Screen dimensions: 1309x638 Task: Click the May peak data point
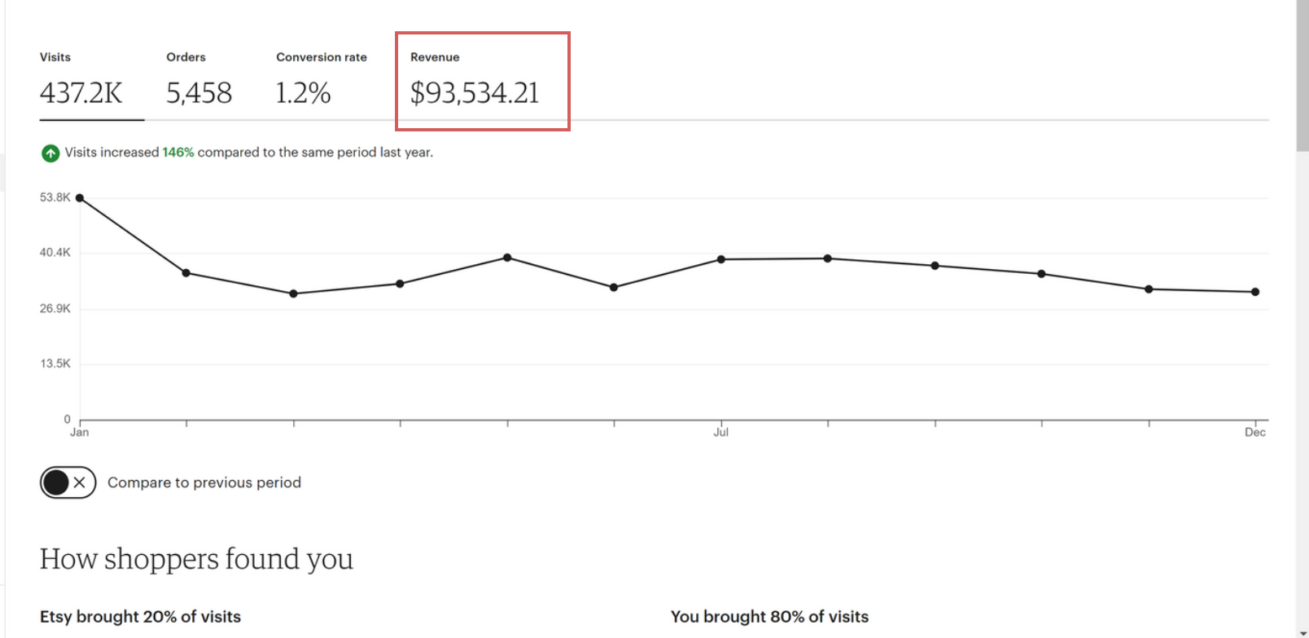pyautogui.click(x=507, y=257)
